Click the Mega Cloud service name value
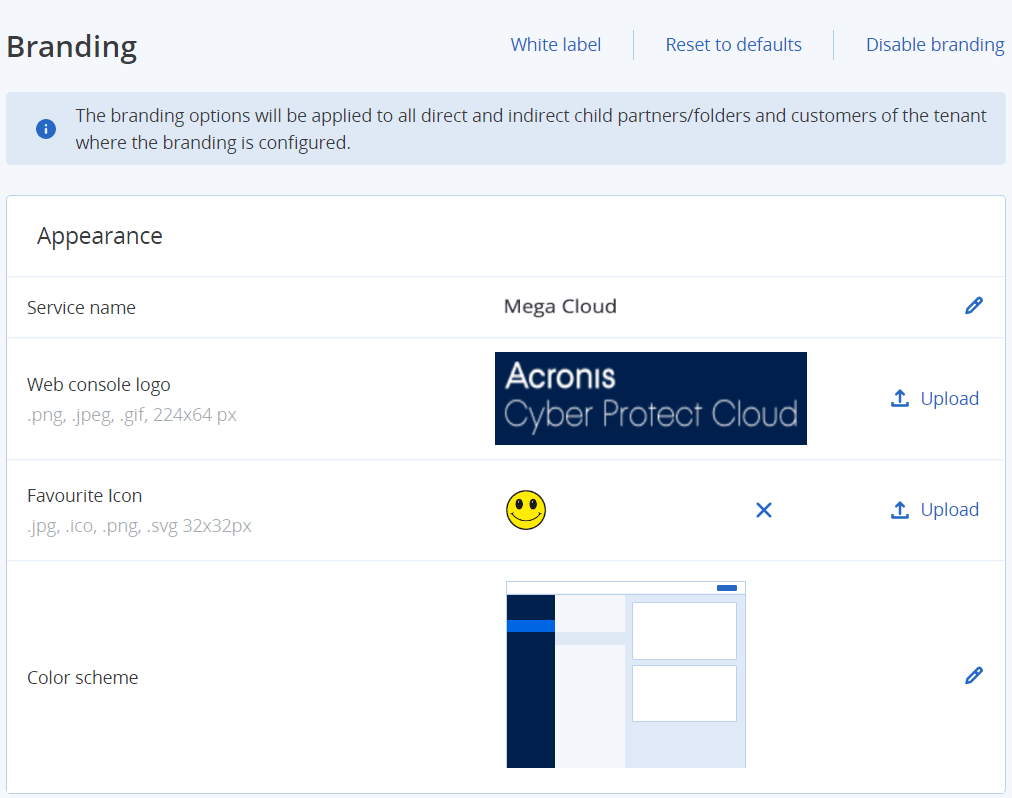1012x798 pixels. [x=560, y=307]
